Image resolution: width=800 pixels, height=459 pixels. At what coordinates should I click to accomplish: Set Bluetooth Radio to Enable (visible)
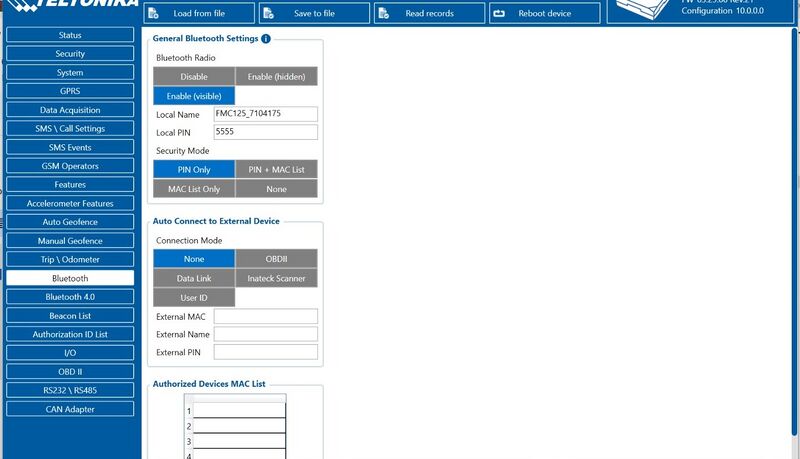coord(194,96)
